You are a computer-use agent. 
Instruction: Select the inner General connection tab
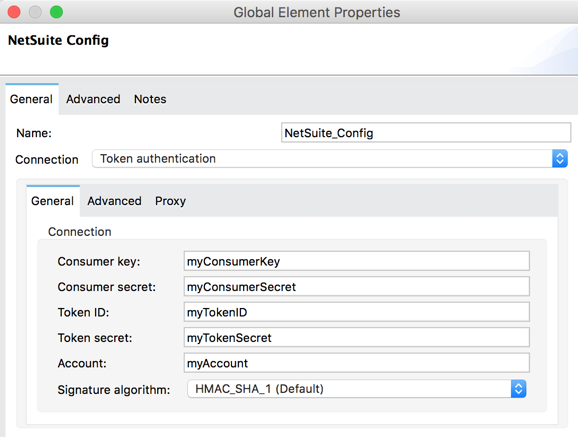53,201
